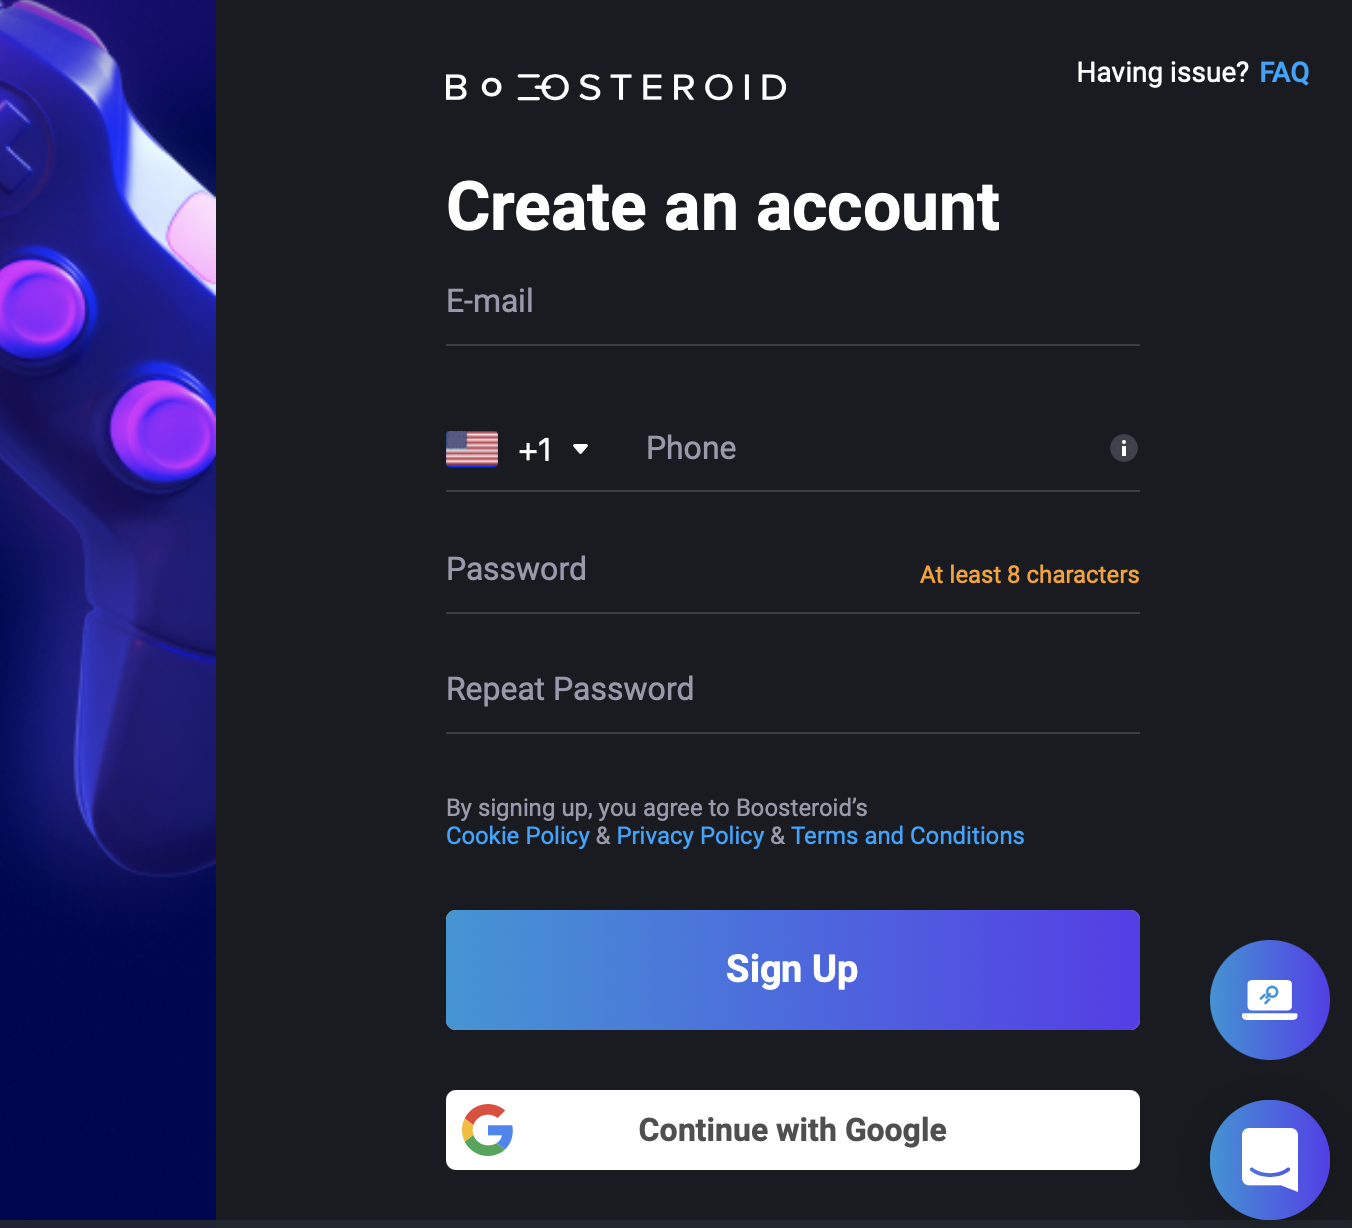The height and width of the screenshot is (1228, 1352).
Task: Open the connection test laptop button
Action: pos(1270,1000)
